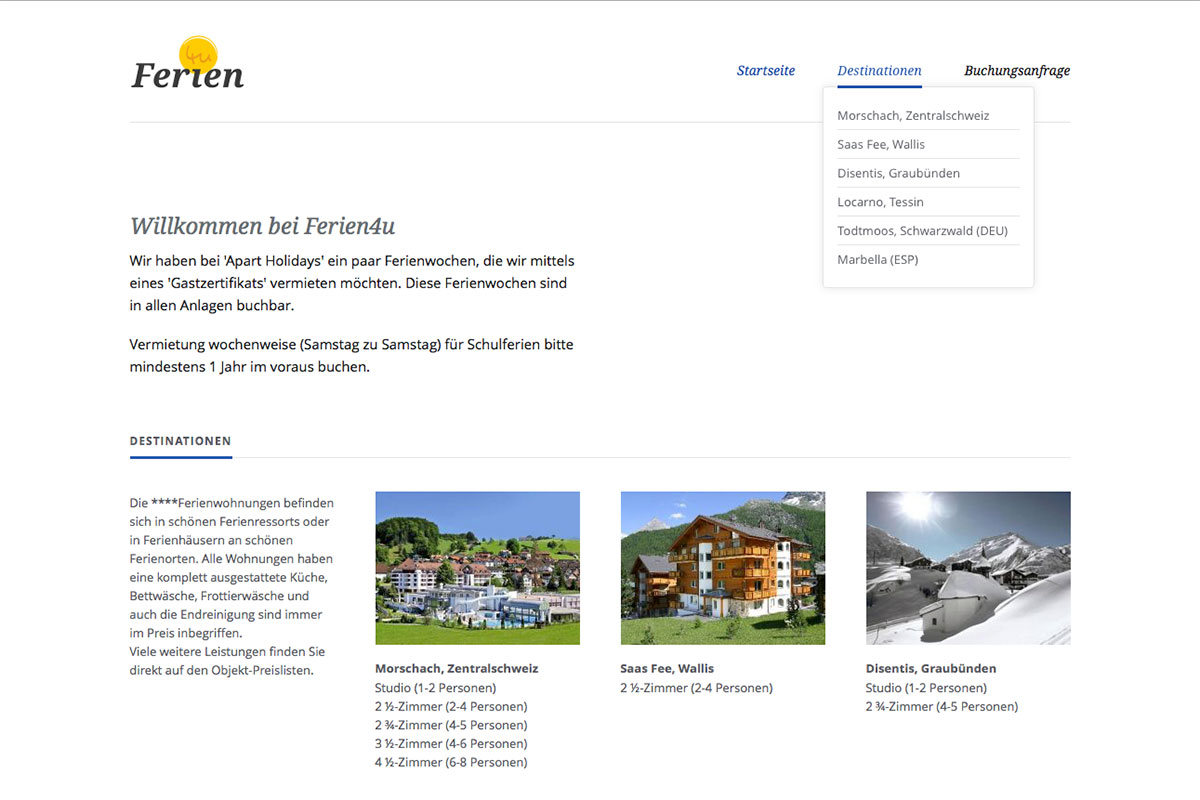Open the Saas Fee chalet photo

tap(722, 567)
